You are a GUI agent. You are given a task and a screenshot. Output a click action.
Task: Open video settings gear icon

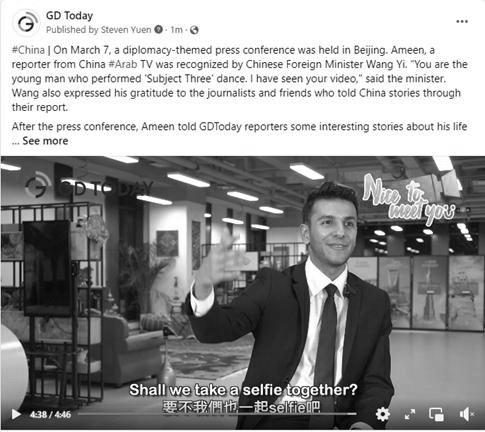[x=382, y=414]
